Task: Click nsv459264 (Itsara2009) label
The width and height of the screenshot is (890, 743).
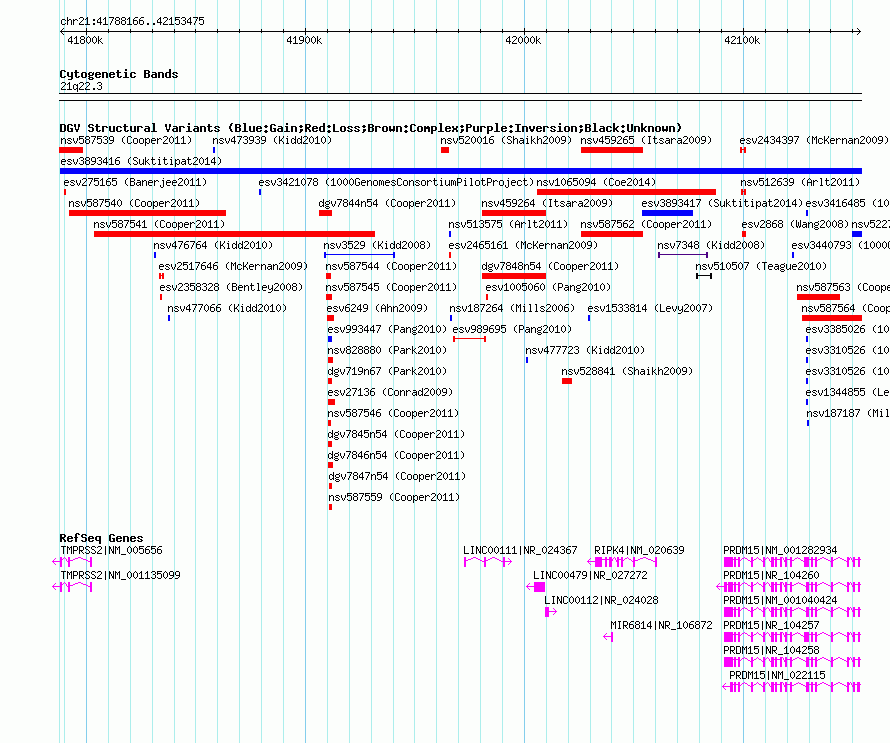Action: 547,203
